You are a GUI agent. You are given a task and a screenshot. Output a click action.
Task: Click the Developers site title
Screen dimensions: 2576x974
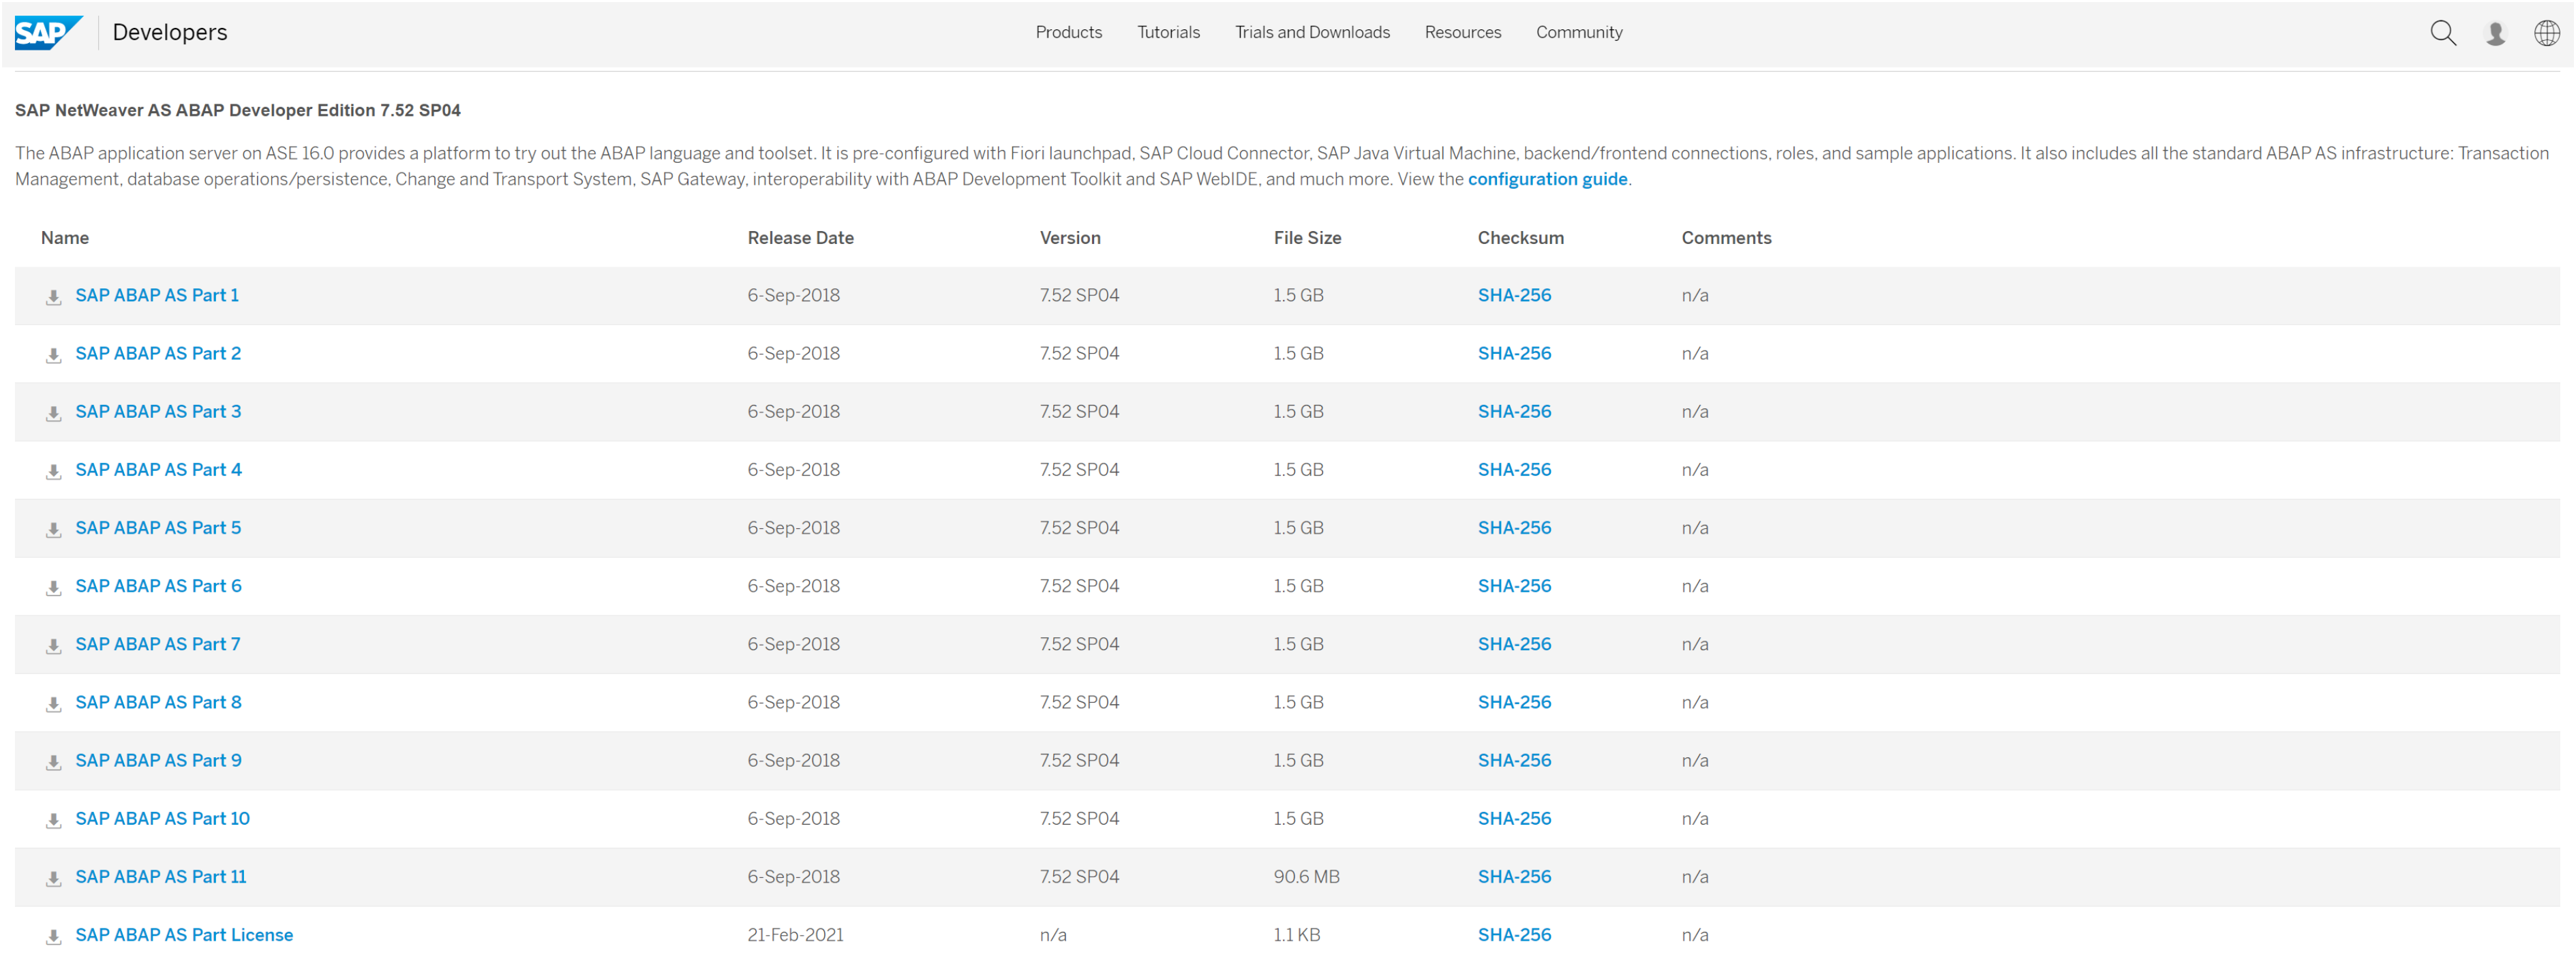pos(170,32)
